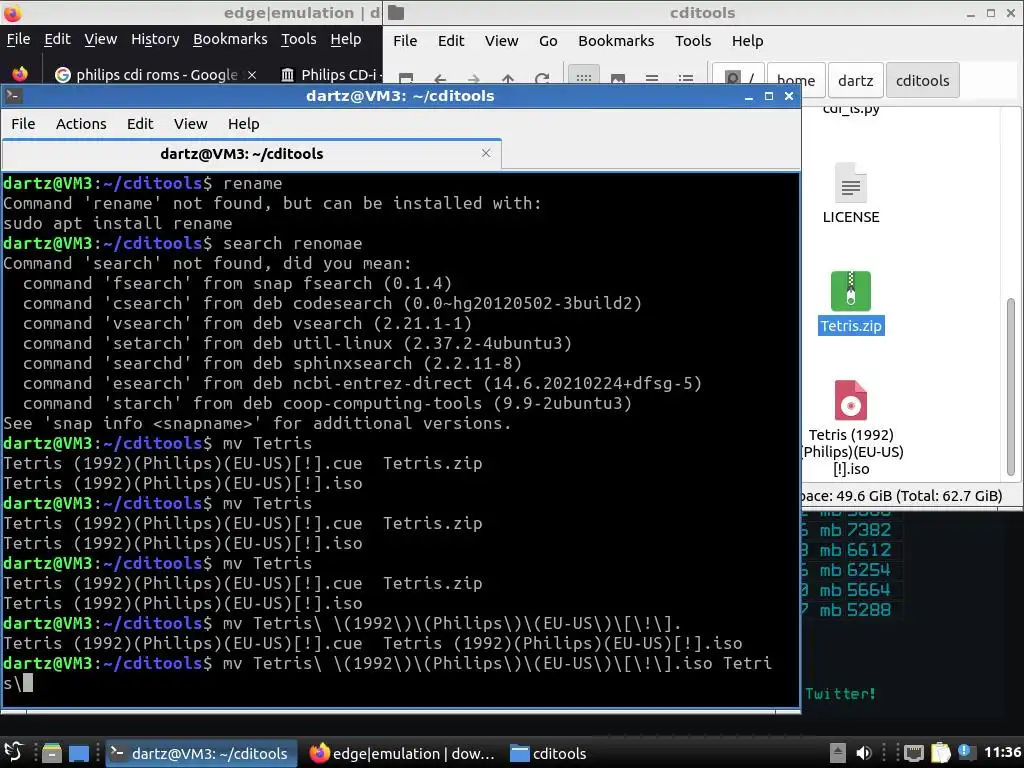1024x768 pixels.
Task: Open the LXQt application menu launcher
Action: 13,752
